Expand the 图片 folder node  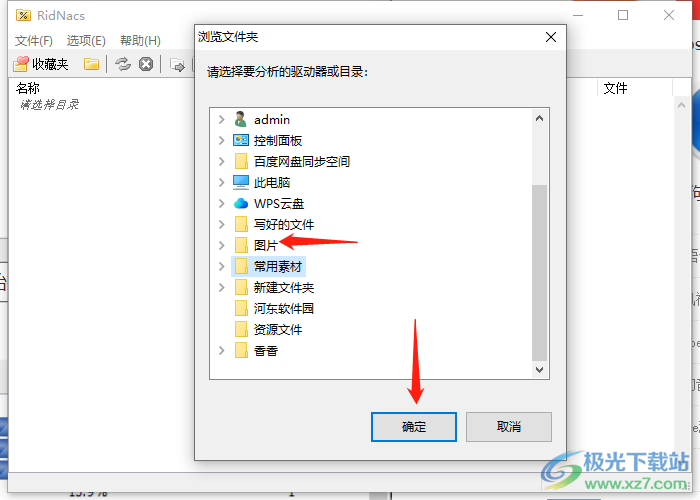tap(221, 245)
